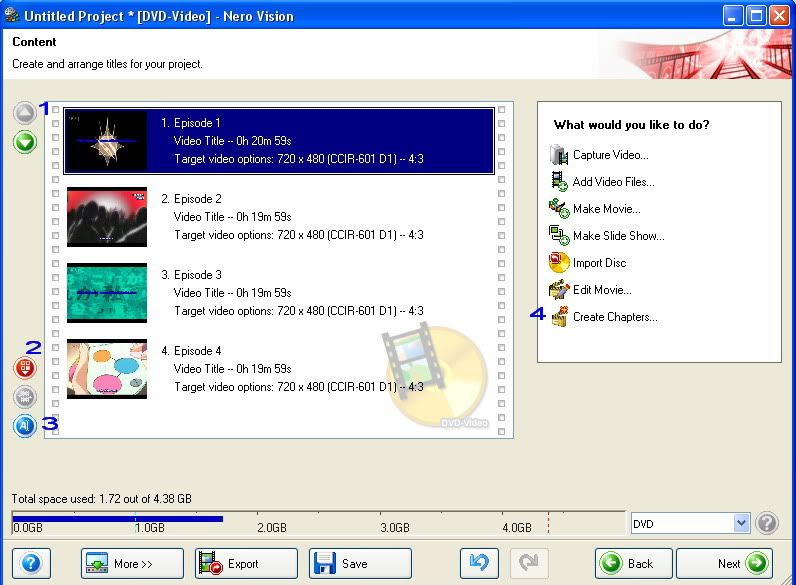Select the Episode 1 thumbnail

point(107,141)
